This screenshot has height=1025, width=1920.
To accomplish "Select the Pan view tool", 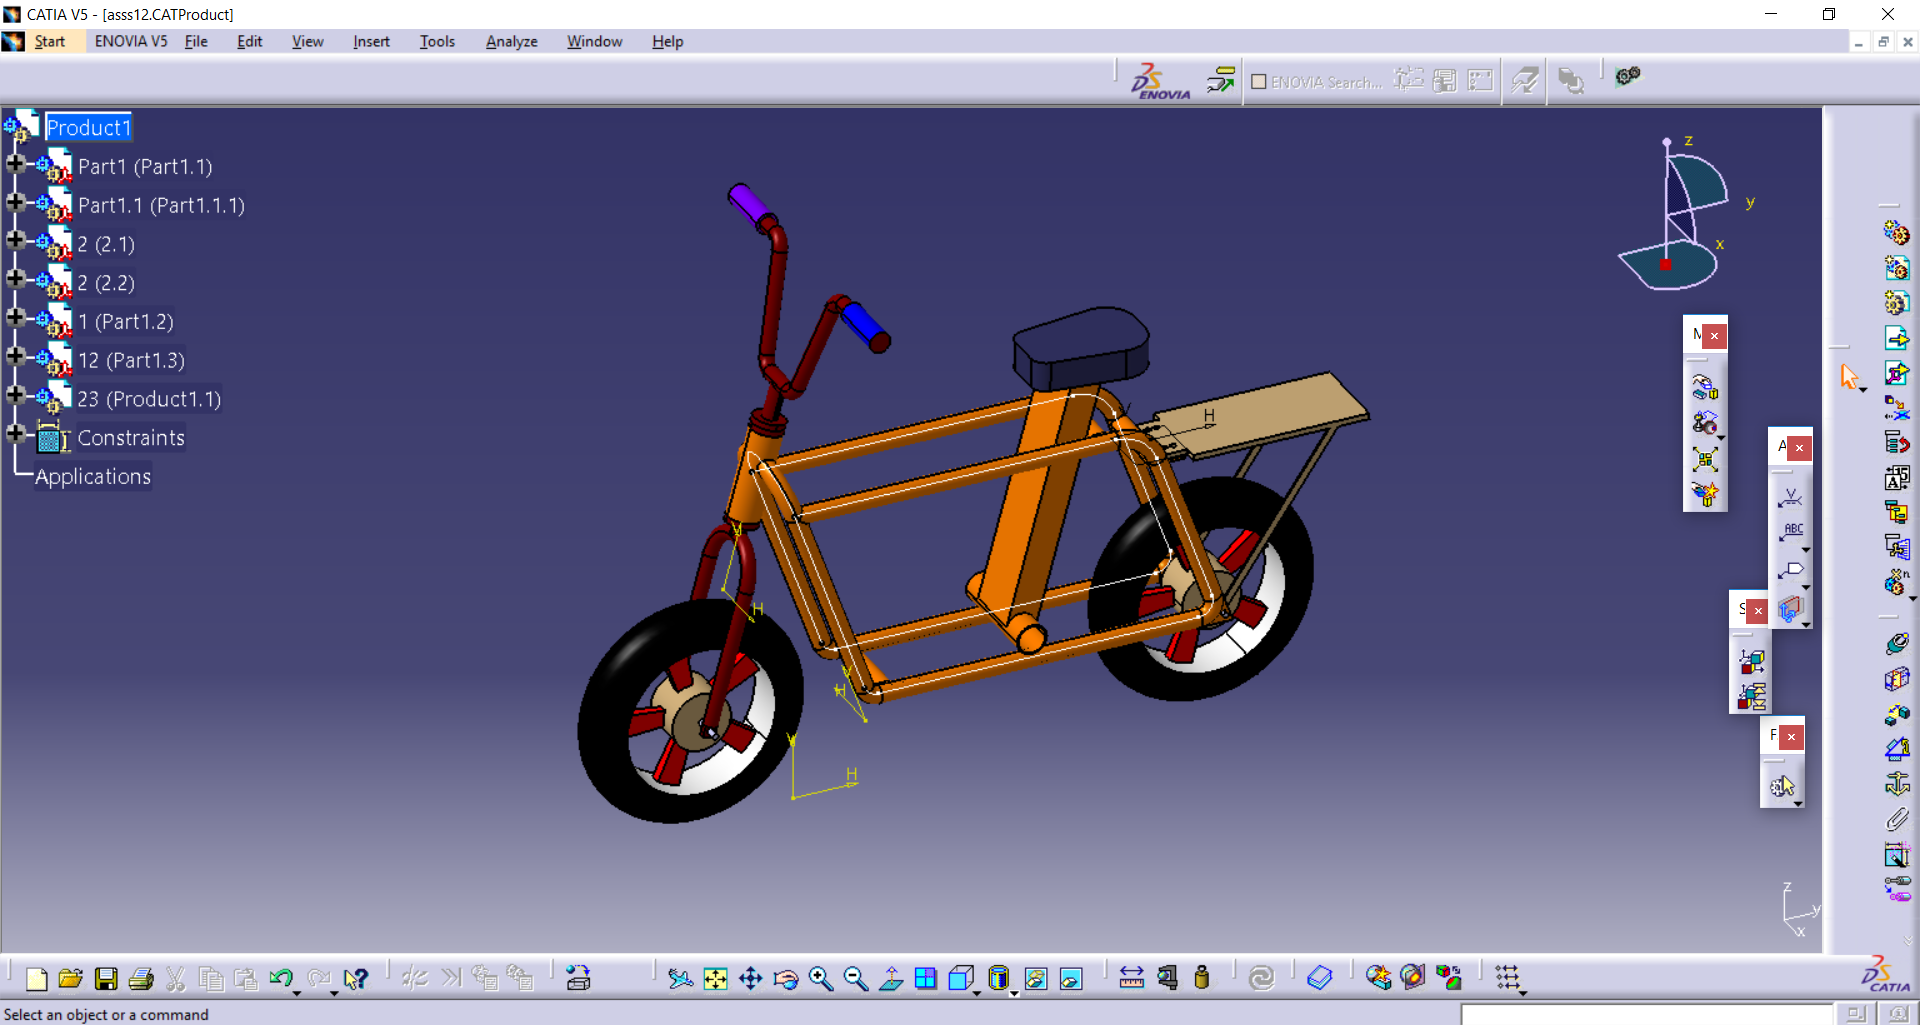I will tap(750, 978).
